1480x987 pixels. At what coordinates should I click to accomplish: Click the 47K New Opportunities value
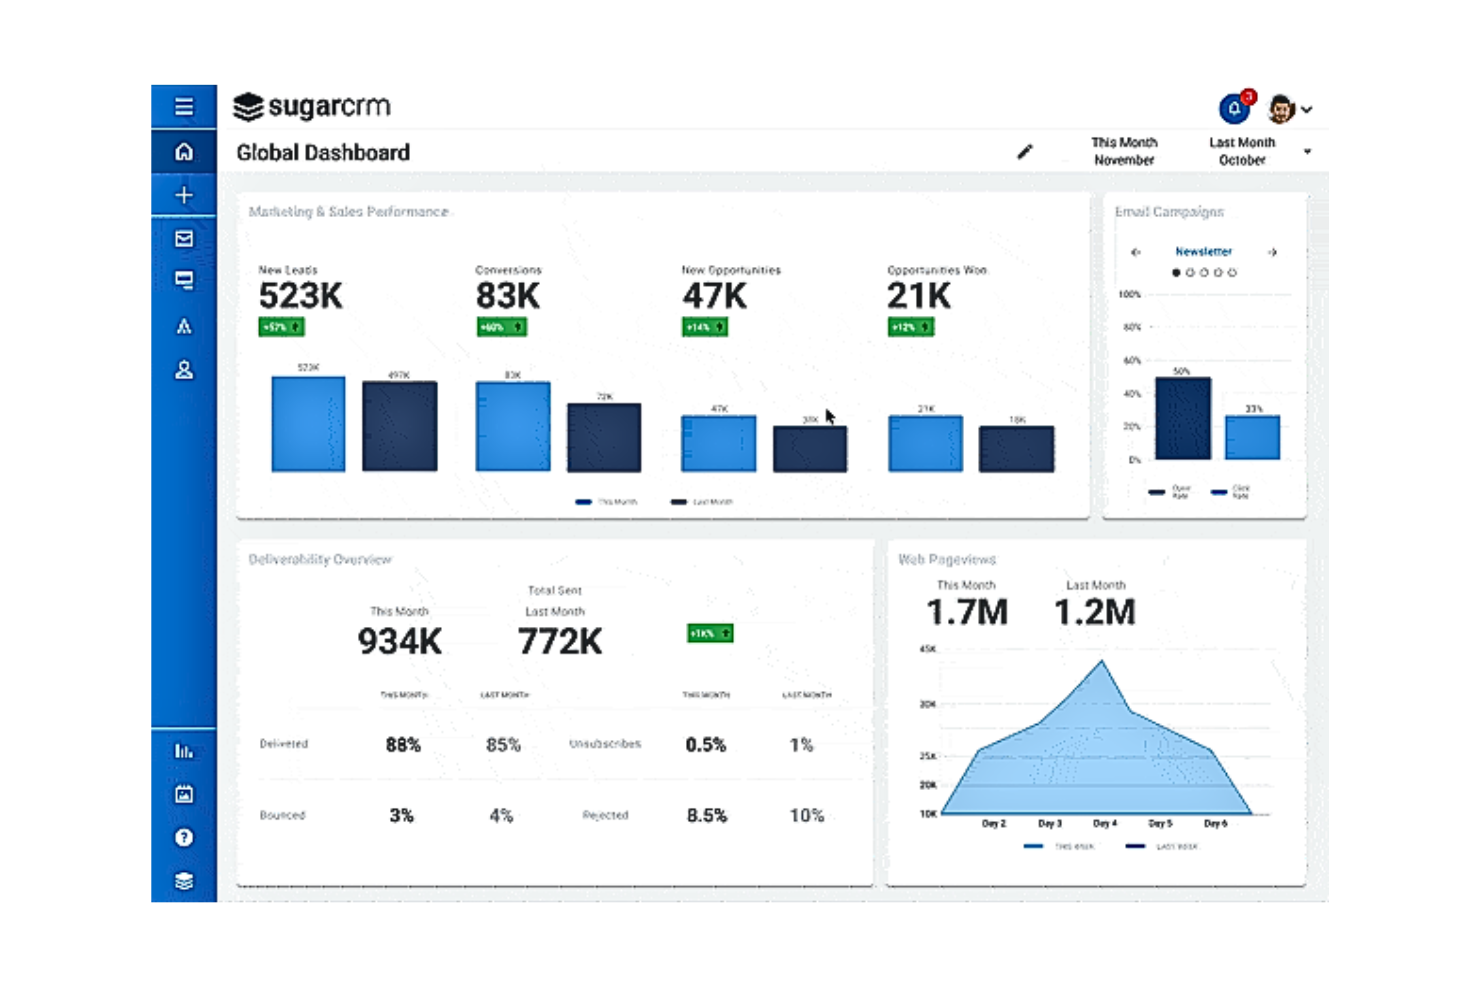click(x=715, y=296)
